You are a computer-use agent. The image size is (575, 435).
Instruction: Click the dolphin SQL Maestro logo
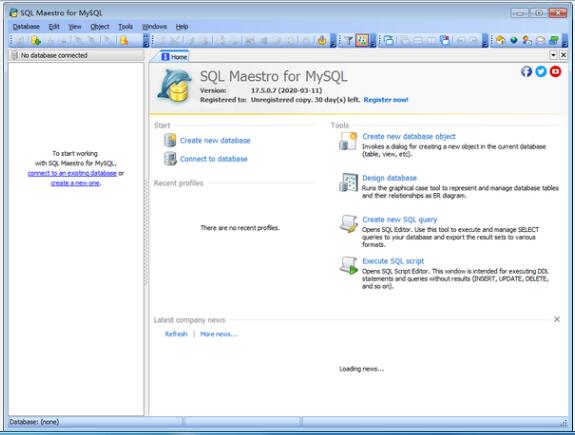point(175,86)
